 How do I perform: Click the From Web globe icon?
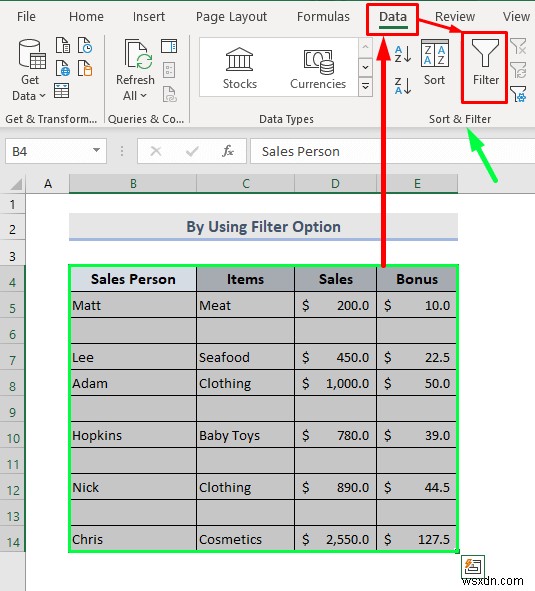(63, 68)
